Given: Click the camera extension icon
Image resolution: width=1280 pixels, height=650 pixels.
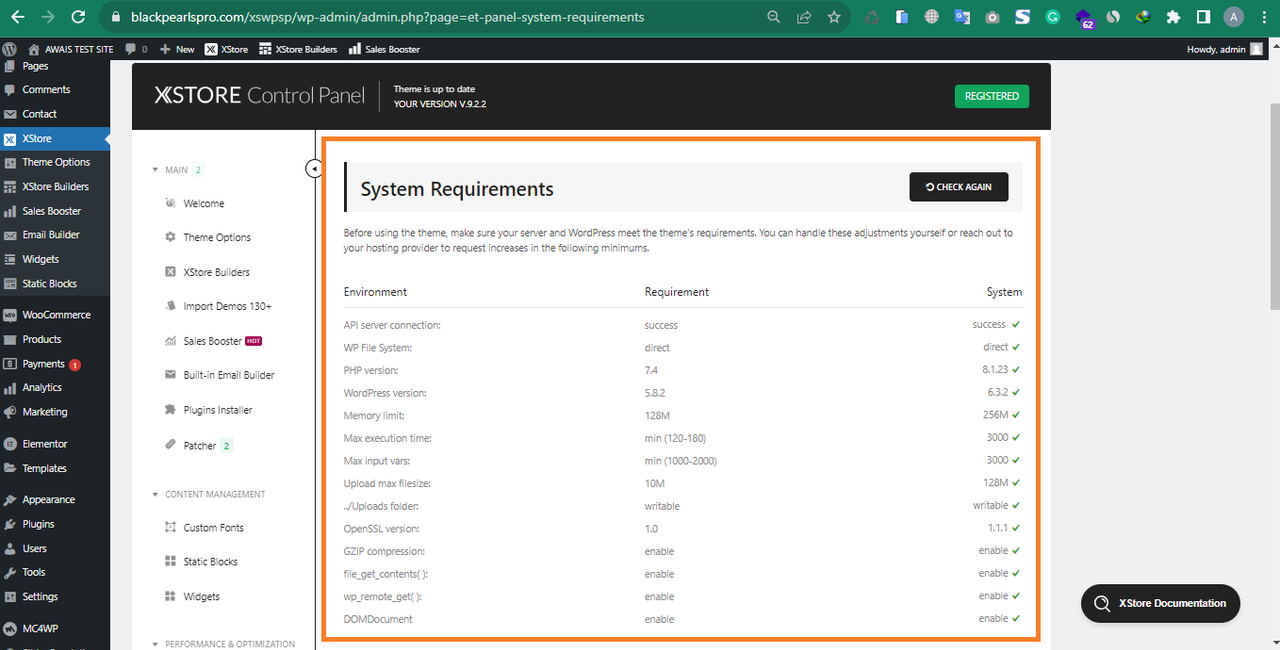Looking at the screenshot, I should [992, 17].
